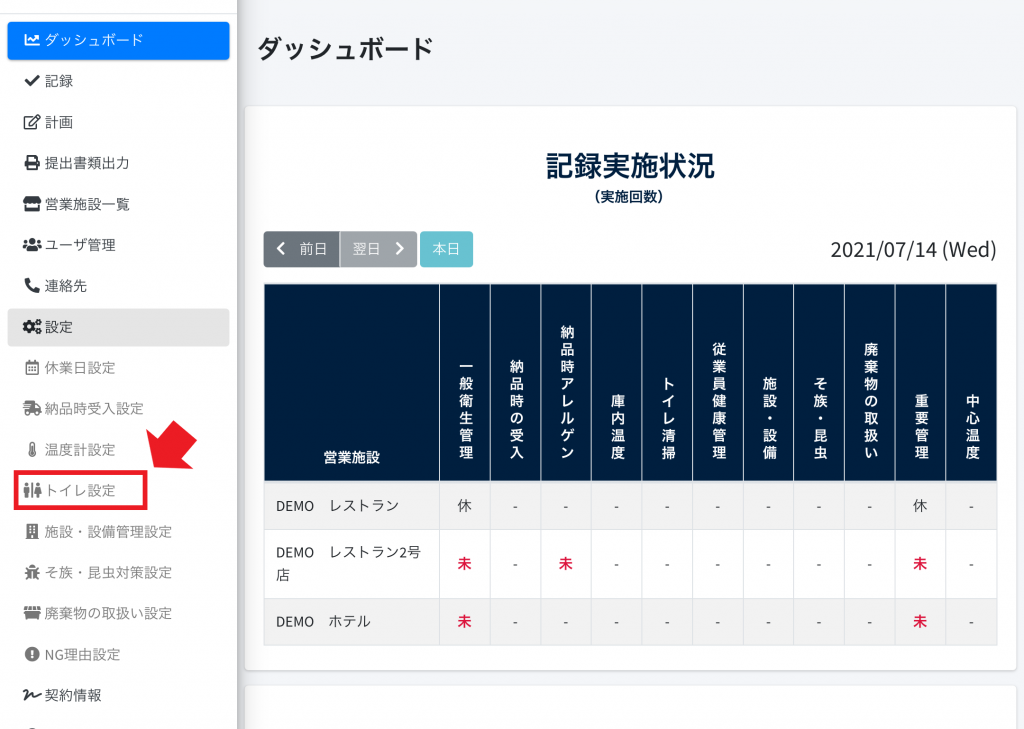1024x729 pixels.
Task: Click 未 under 納品時アレルゲン for レストラン2号店
Action: pos(566,563)
